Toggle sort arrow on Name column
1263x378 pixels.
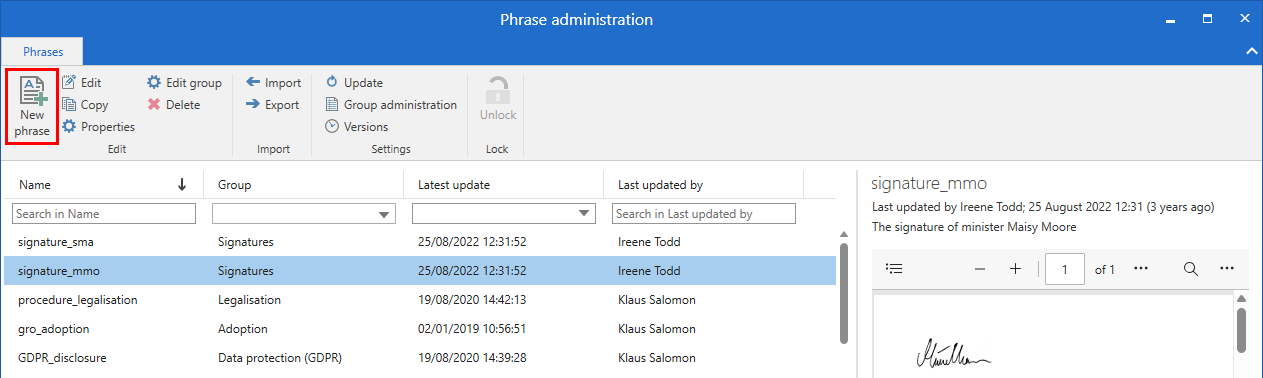[182, 184]
